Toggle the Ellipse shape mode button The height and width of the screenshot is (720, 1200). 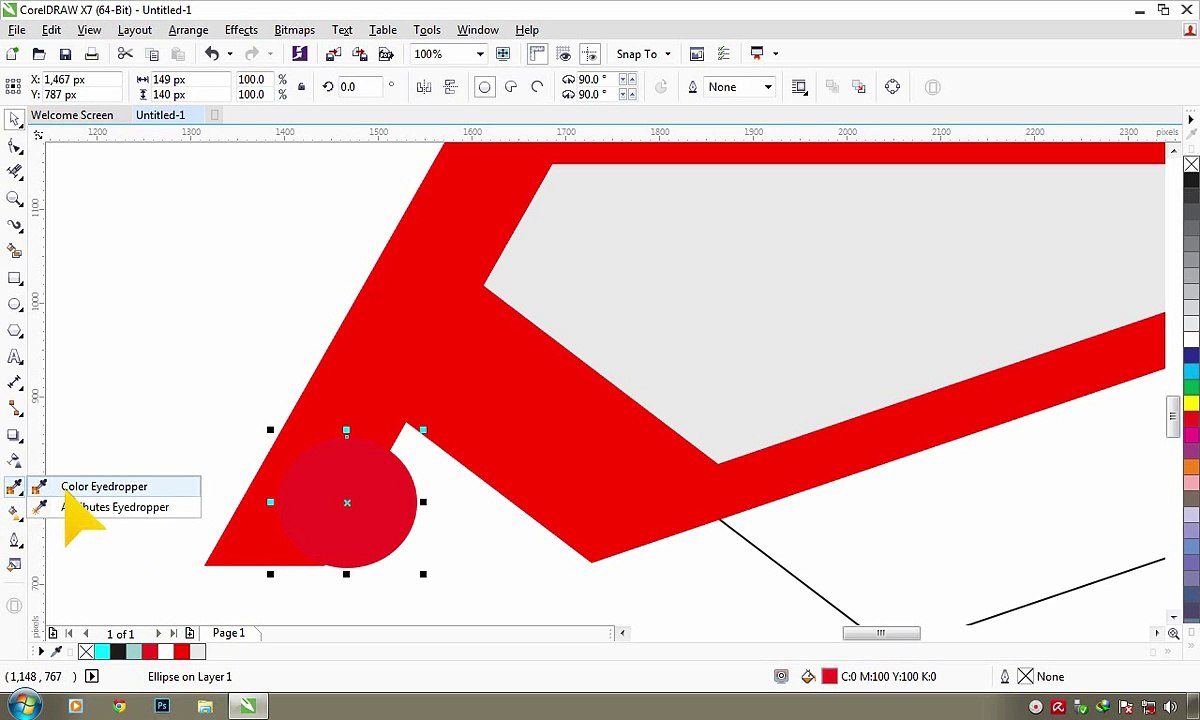coord(485,87)
